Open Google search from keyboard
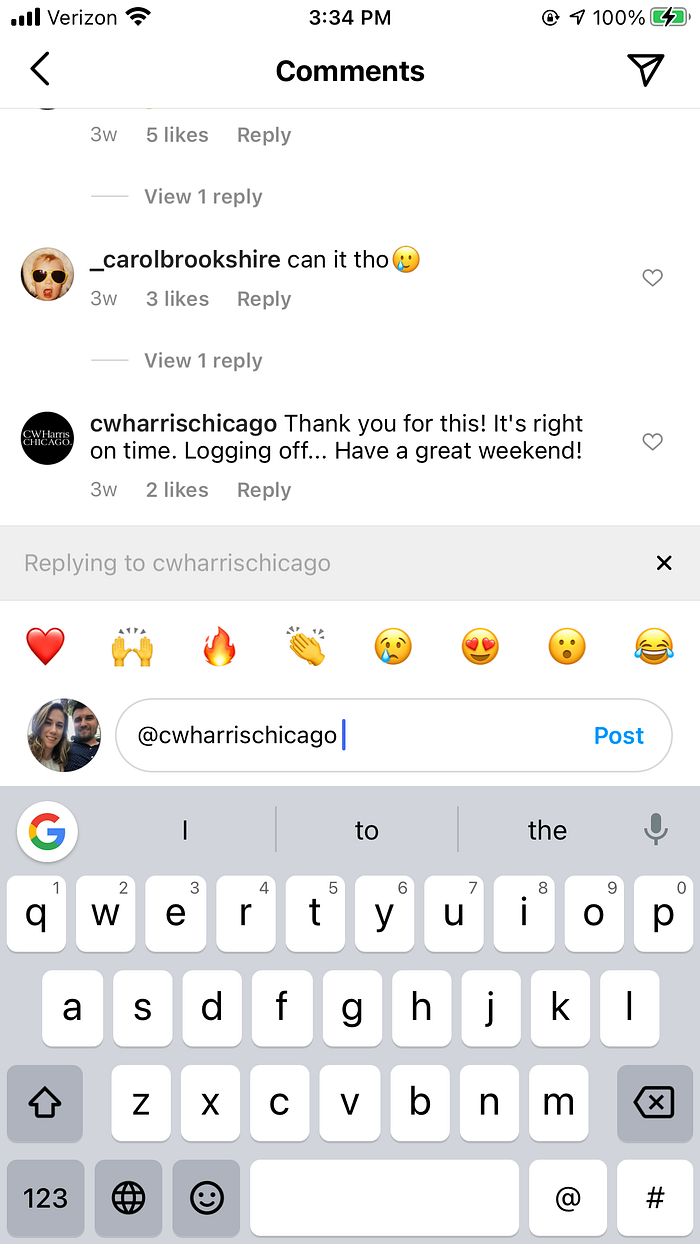Screen dimensions: 700x1244 [x=47, y=830]
